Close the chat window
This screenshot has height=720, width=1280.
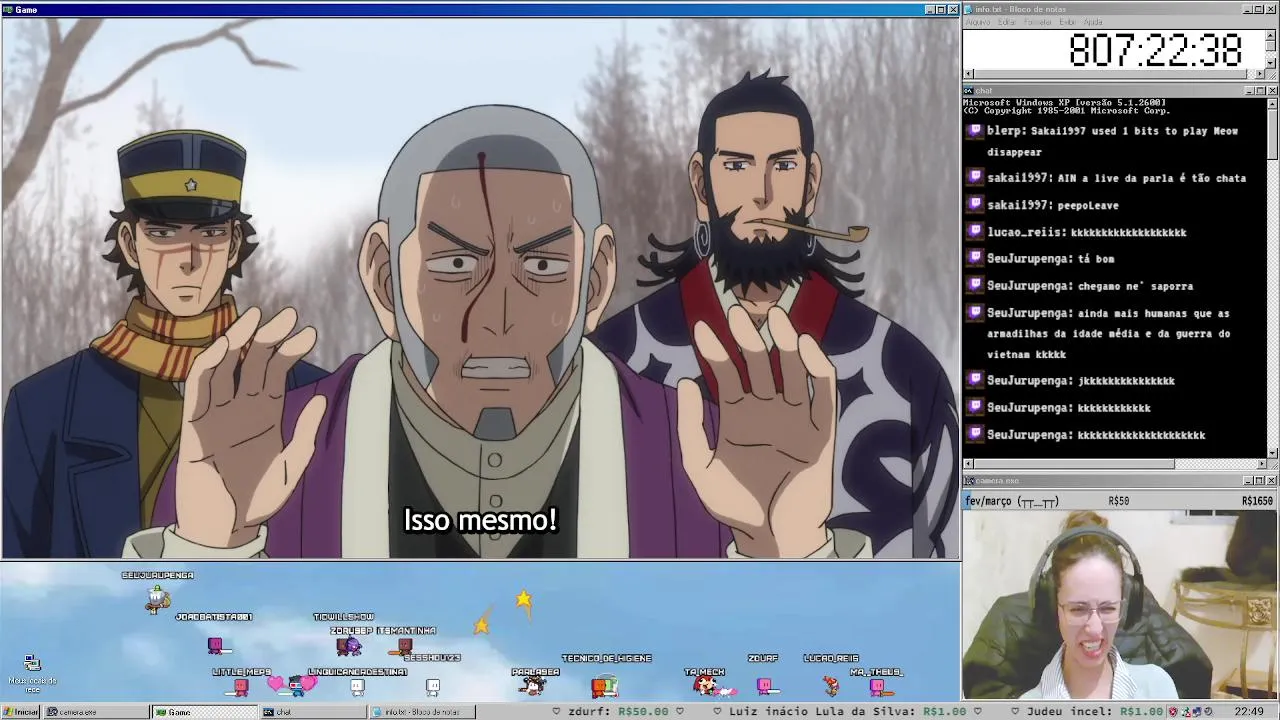1272,91
